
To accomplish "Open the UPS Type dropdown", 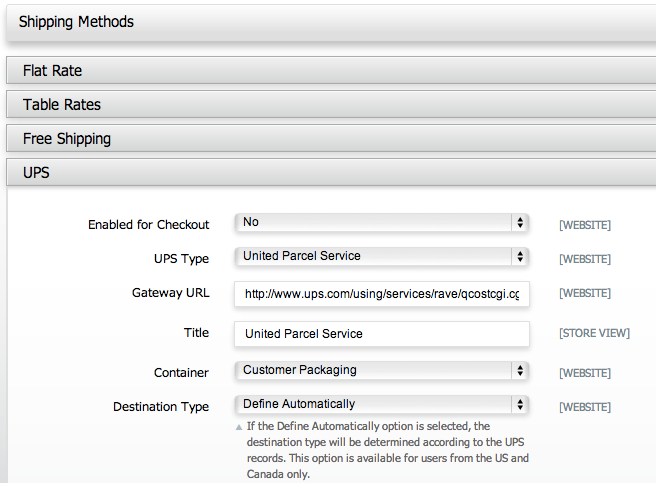I will click(x=382, y=256).
